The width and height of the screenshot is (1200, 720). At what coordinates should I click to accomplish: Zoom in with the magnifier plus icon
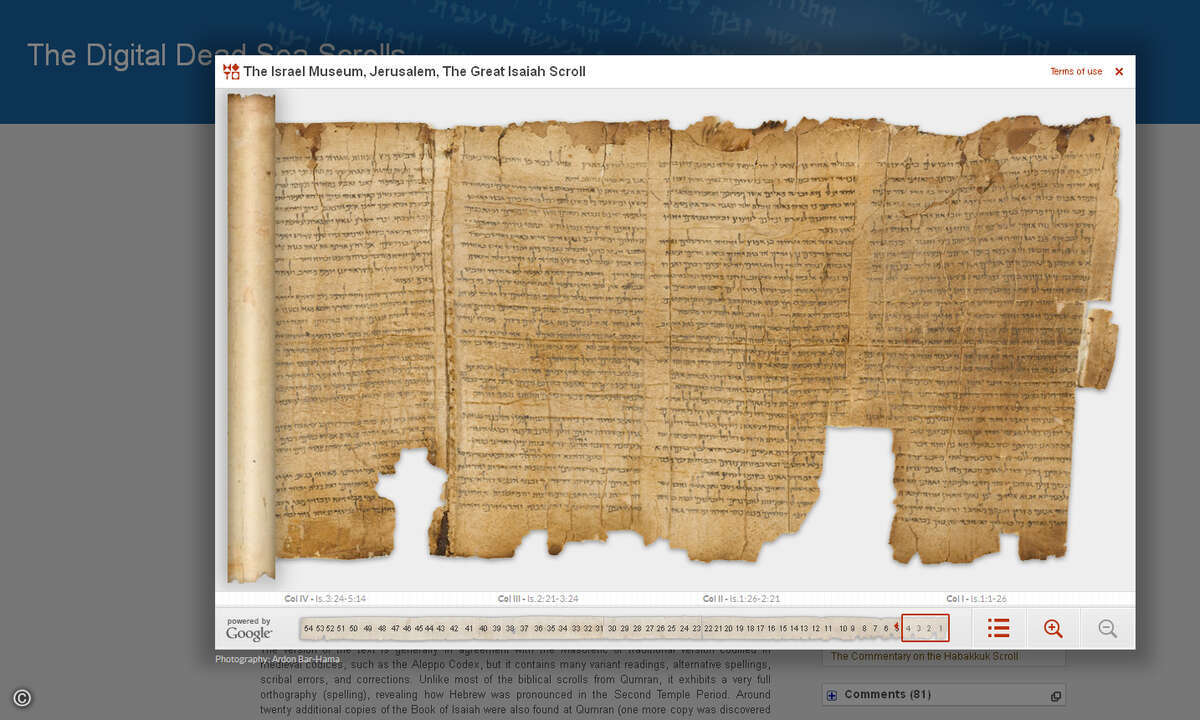click(1053, 628)
